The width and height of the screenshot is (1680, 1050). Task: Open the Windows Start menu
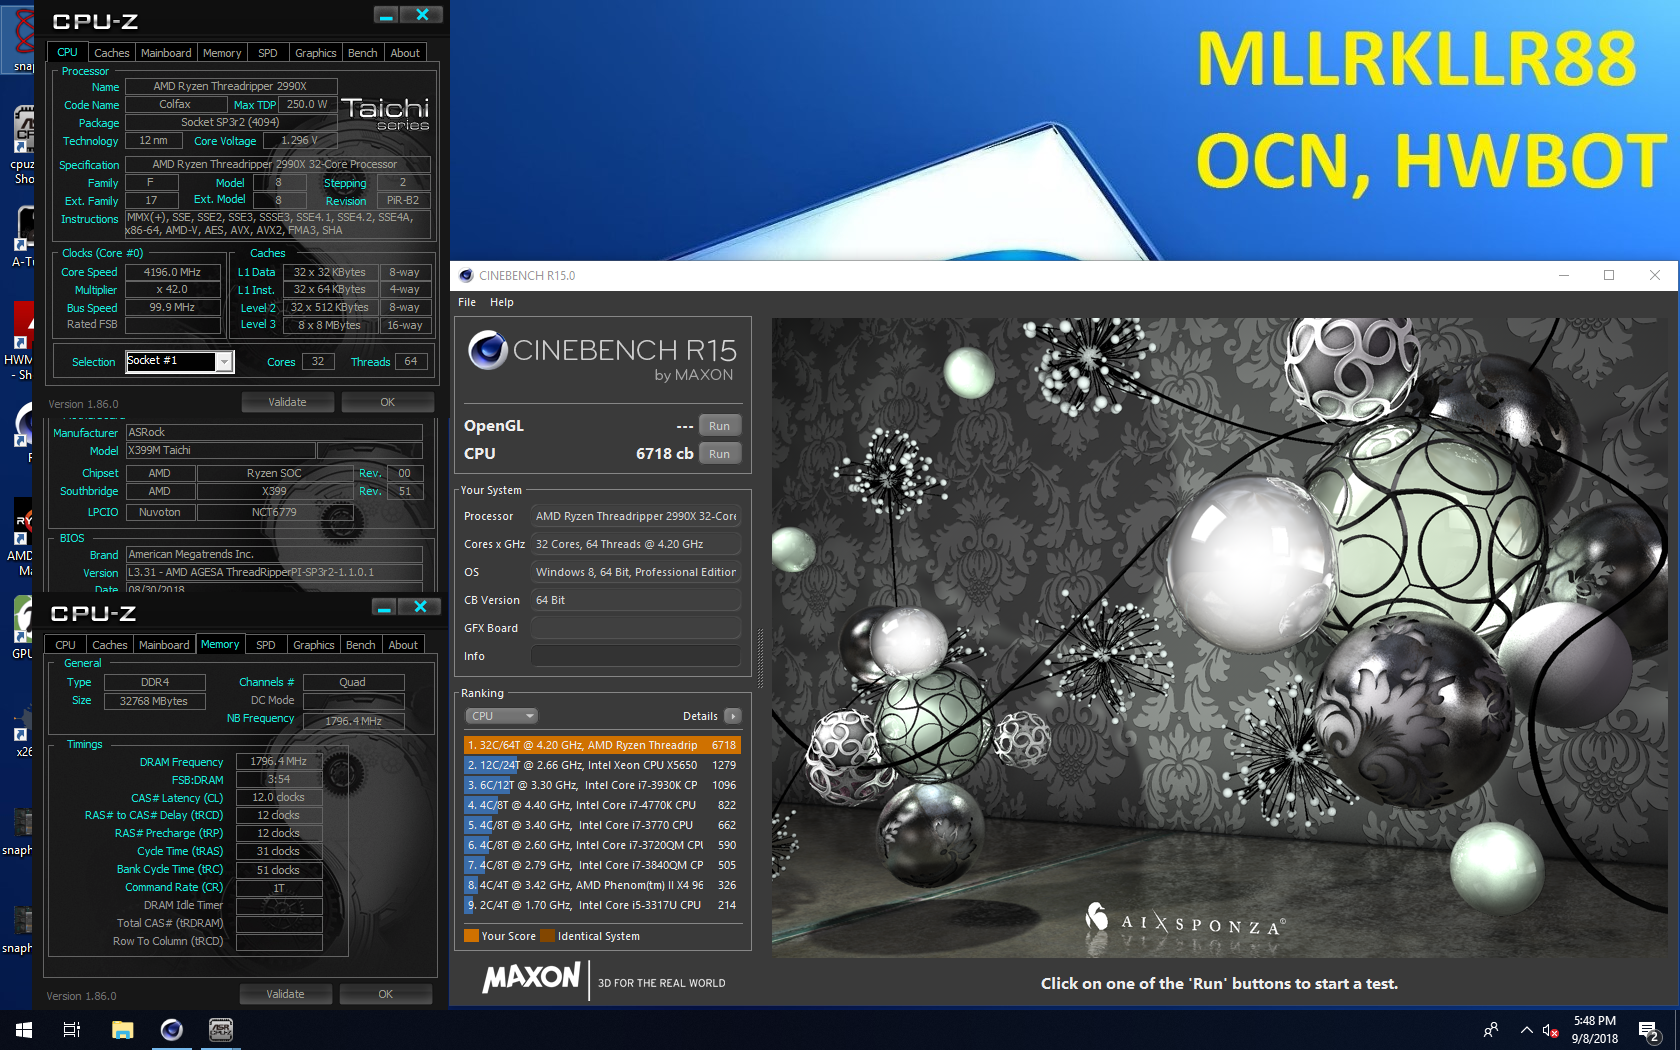(24, 1029)
